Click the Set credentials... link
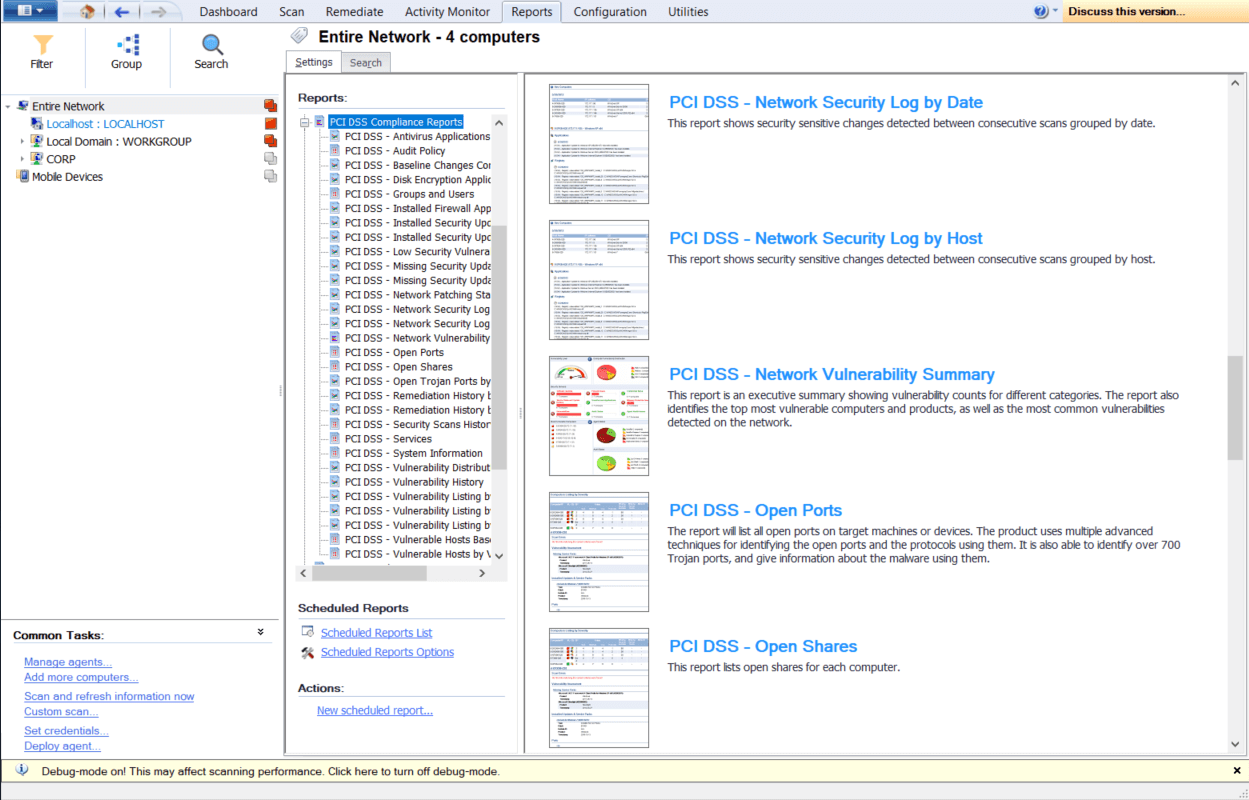Screen dimensions: 1249x800 pos(66,731)
